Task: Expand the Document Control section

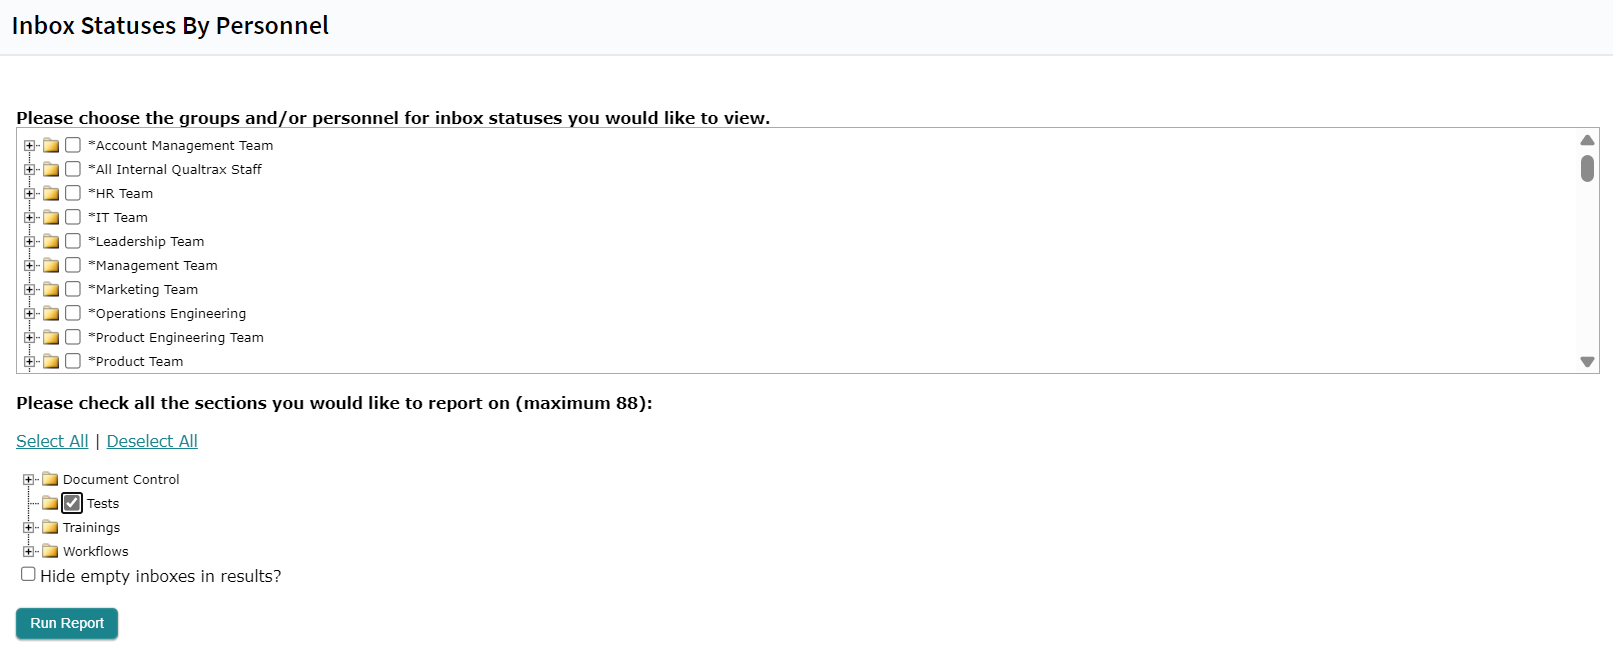Action: (29, 480)
